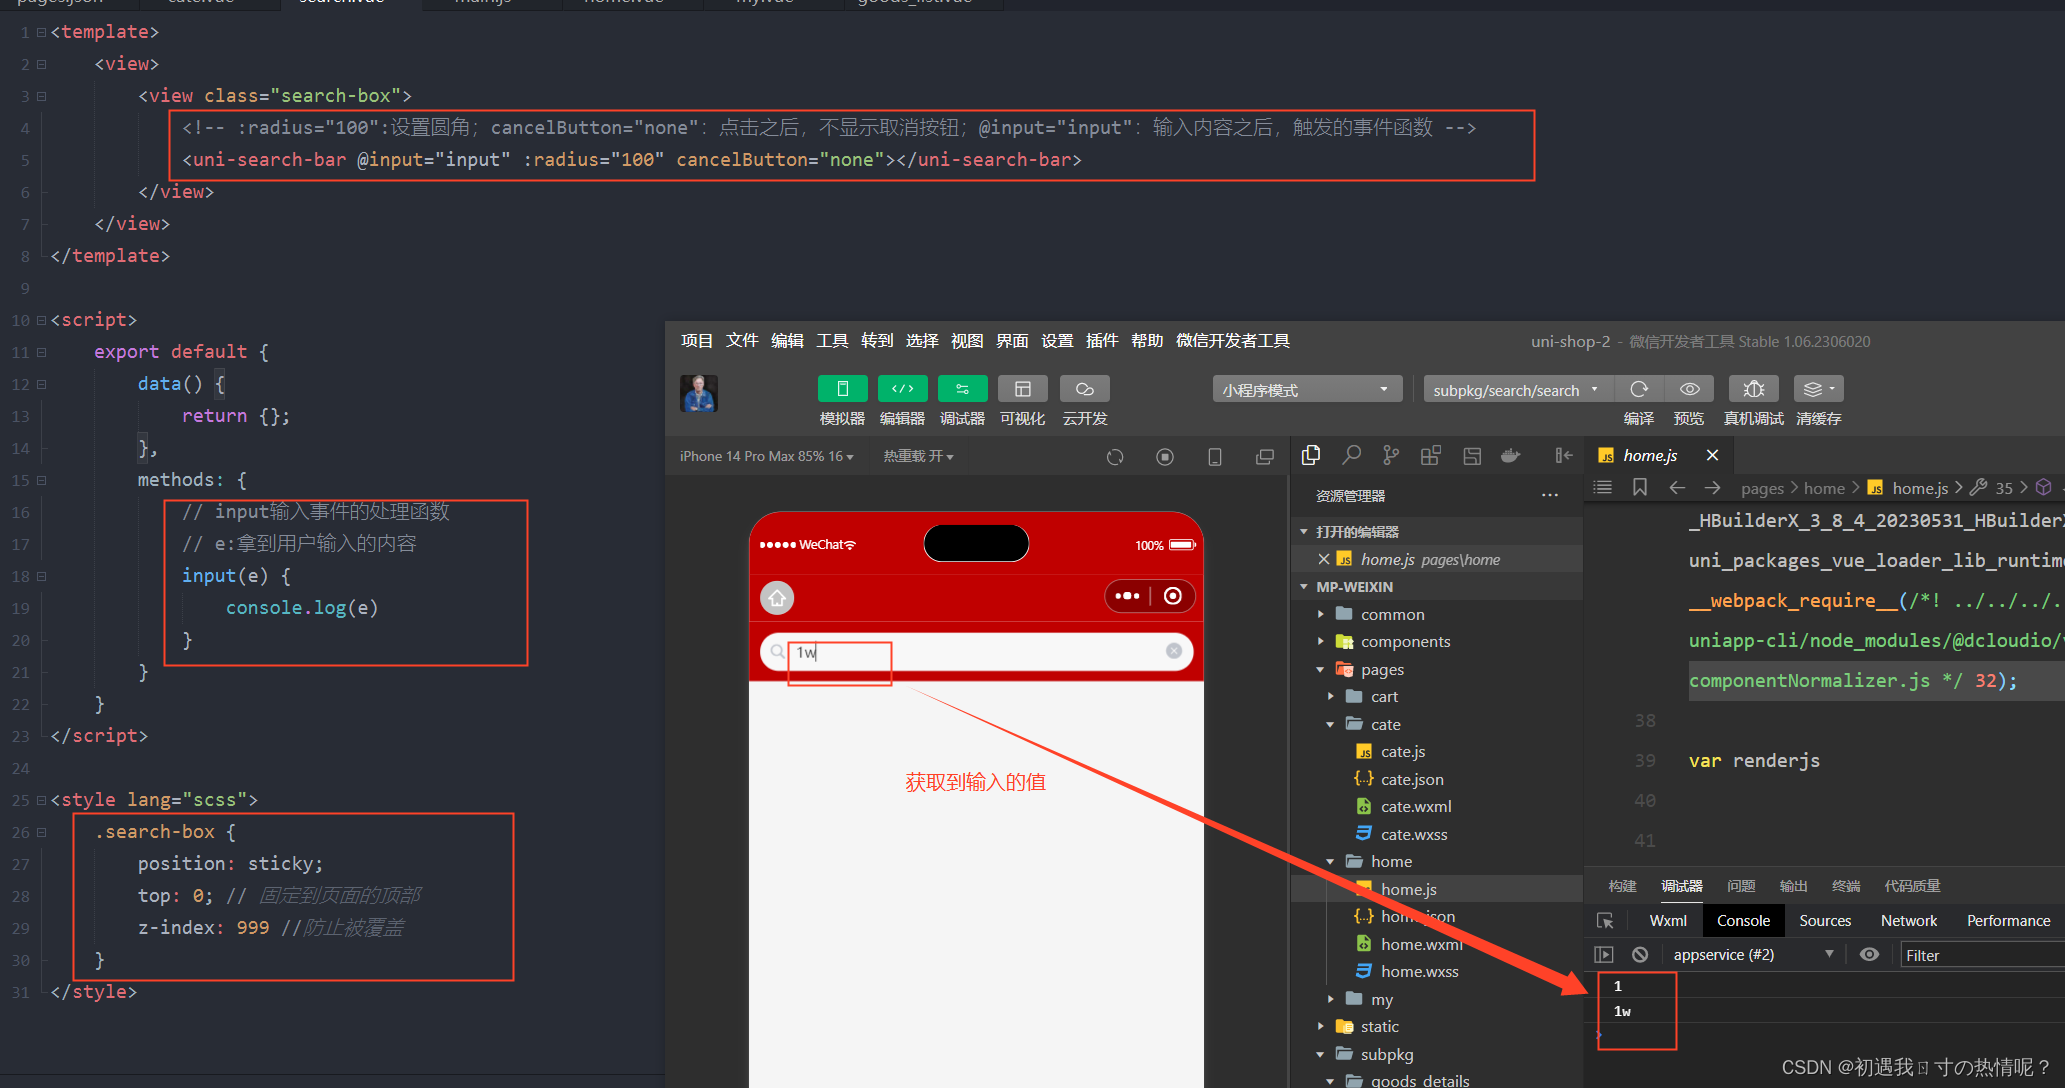Click the outline list icon in breadcrumb bar

[x=1603, y=488]
